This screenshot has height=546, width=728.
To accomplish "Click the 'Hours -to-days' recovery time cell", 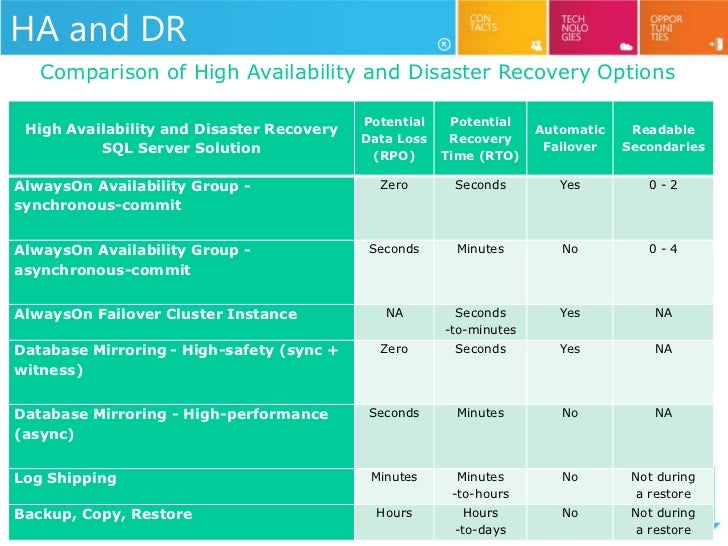I will (480, 521).
